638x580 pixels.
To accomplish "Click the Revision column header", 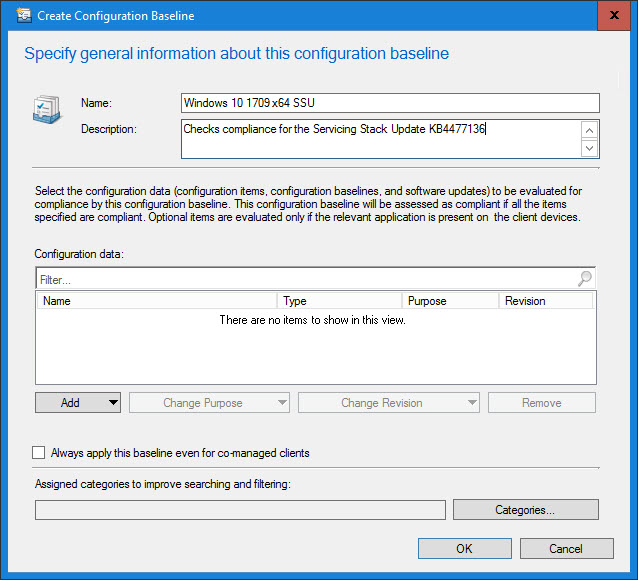I will click(x=545, y=301).
